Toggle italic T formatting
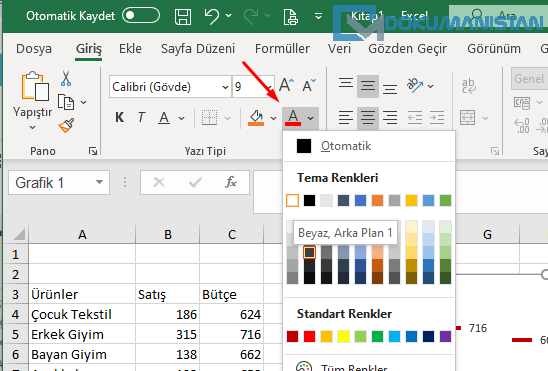 (x=141, y=117)
